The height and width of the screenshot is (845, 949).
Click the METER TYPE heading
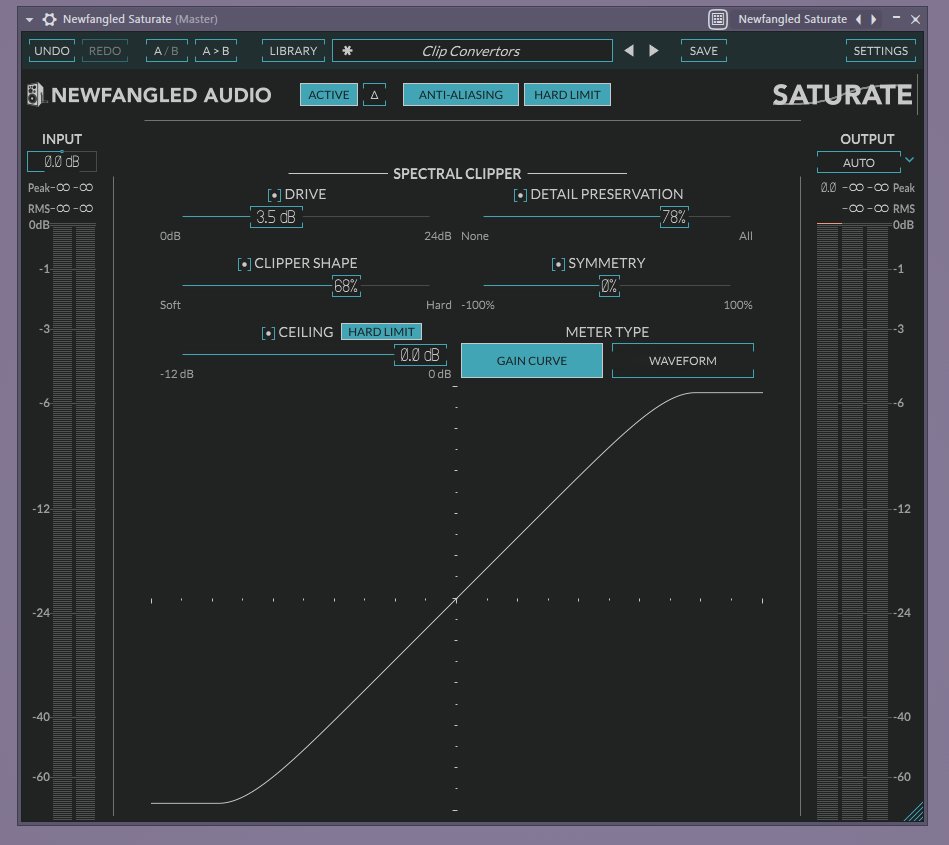click(607, 332)
